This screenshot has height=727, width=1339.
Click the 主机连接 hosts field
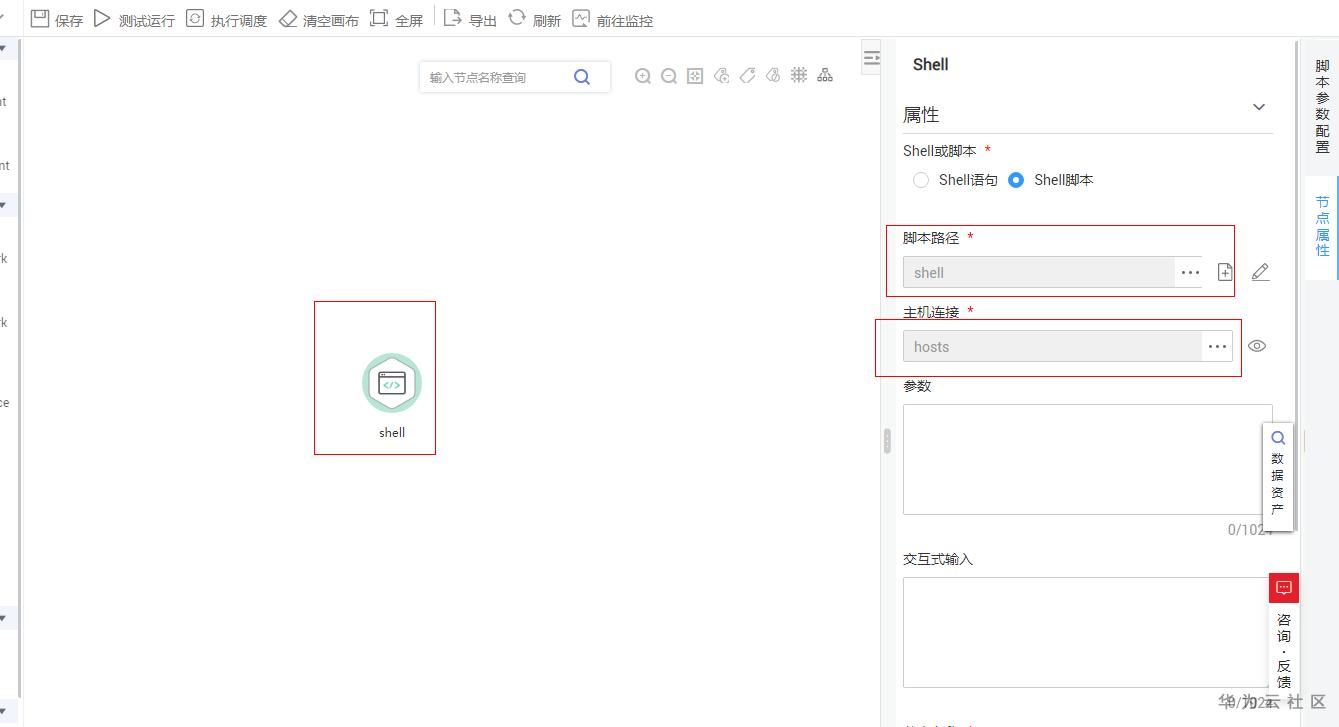1052,346
